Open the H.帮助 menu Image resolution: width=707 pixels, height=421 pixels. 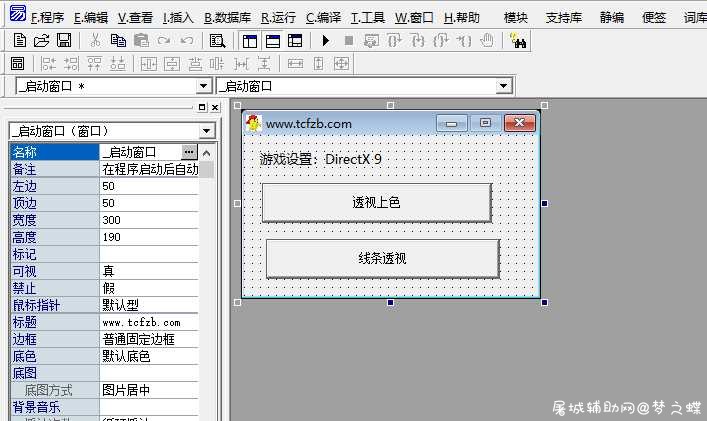click(462, 18)
